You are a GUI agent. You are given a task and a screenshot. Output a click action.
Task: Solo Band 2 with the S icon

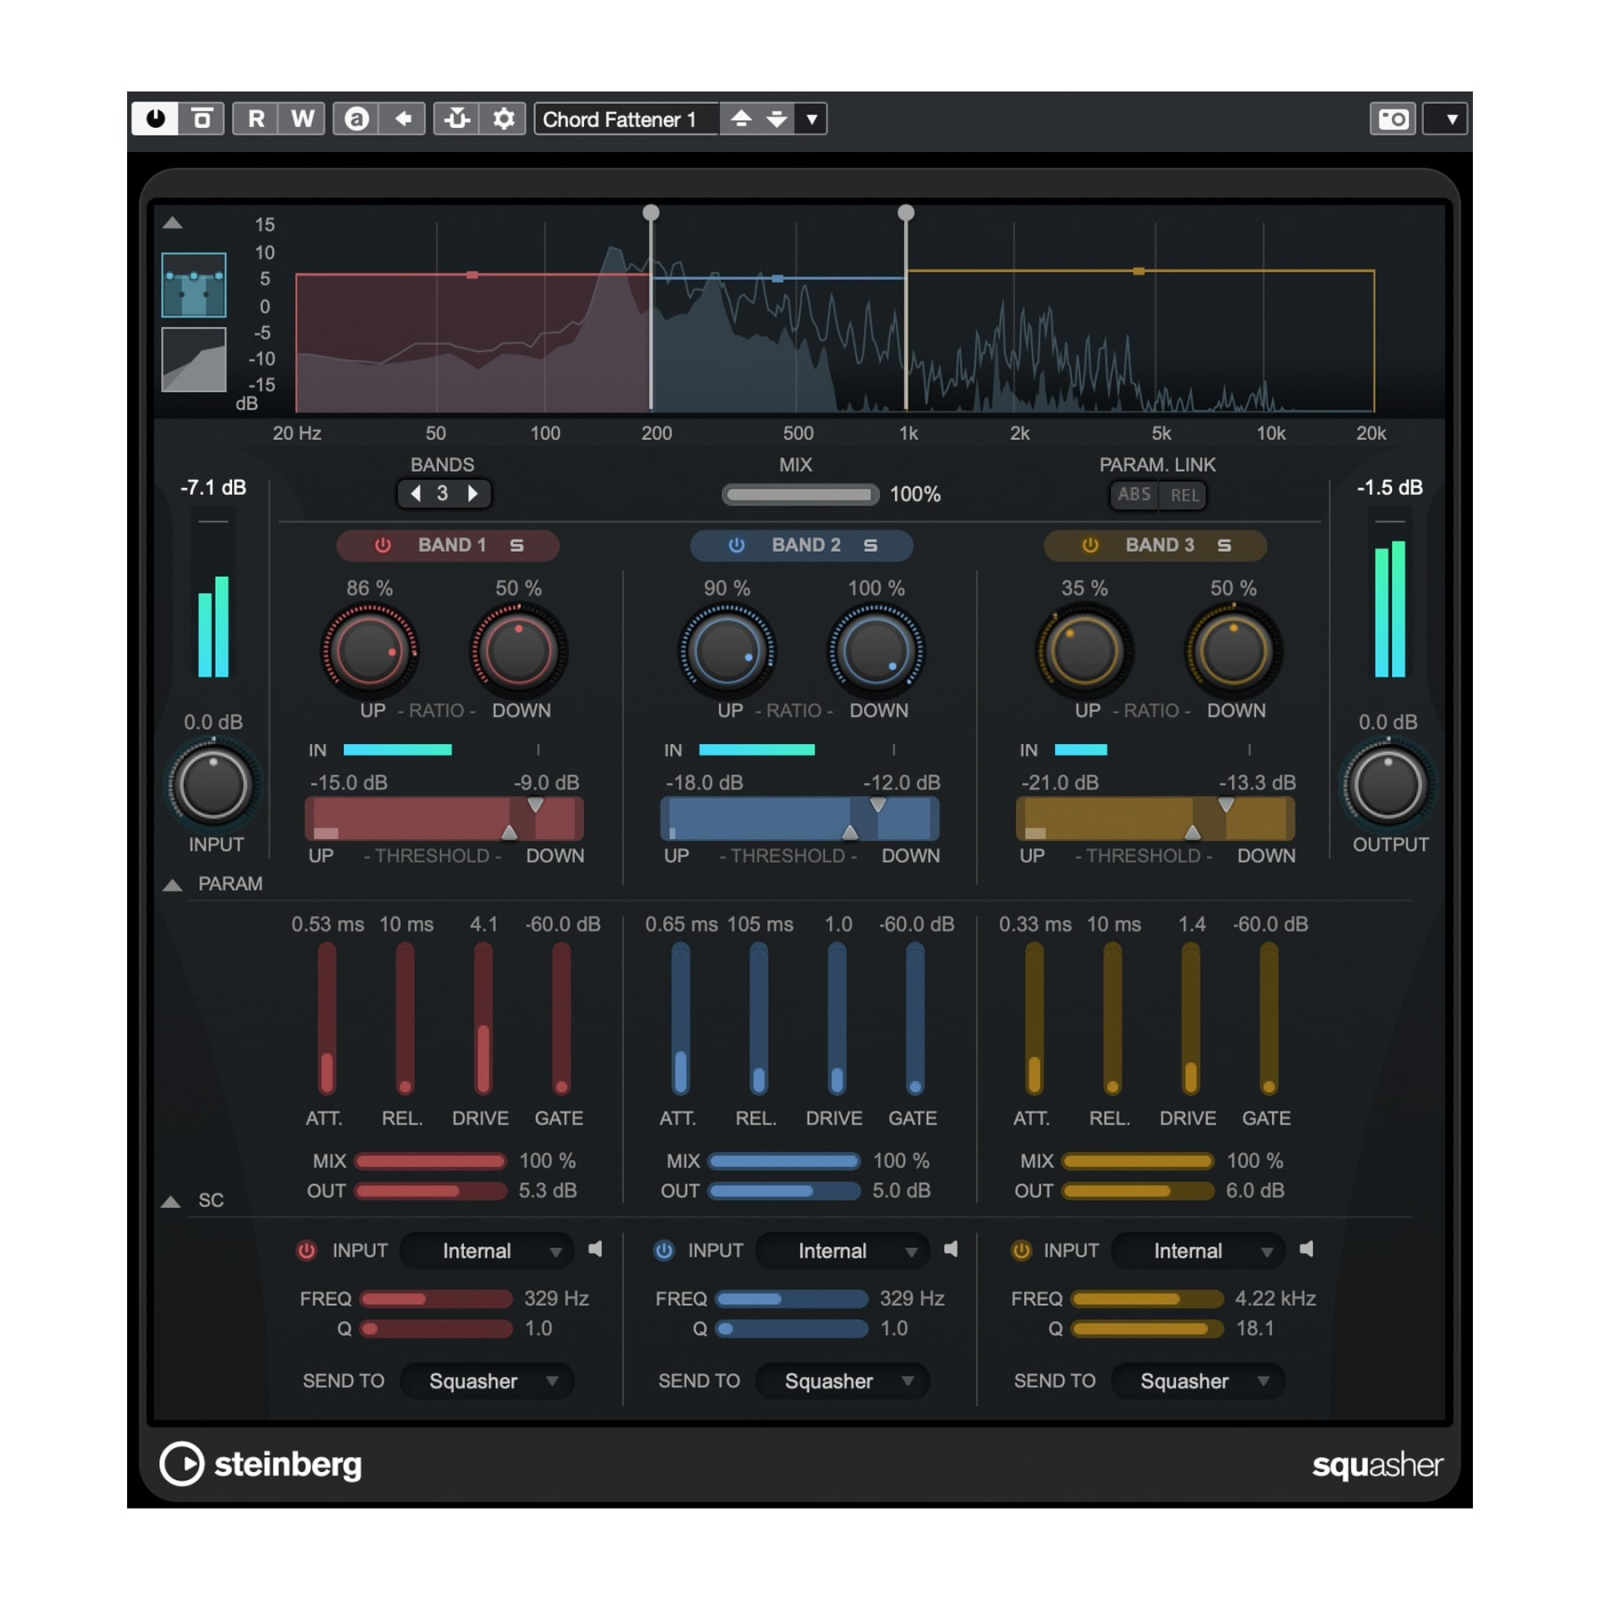tap(870, 545)
